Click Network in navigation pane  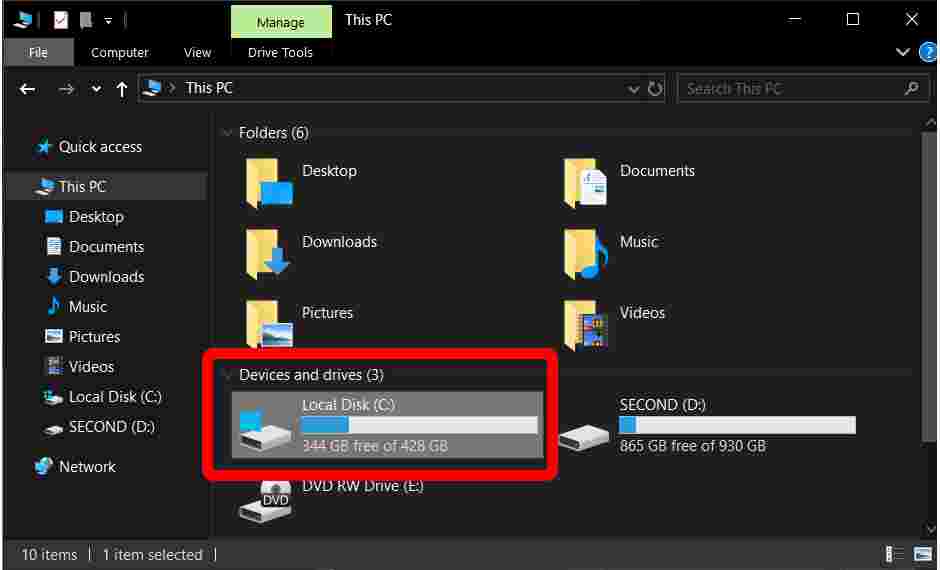tap(75, 466)
